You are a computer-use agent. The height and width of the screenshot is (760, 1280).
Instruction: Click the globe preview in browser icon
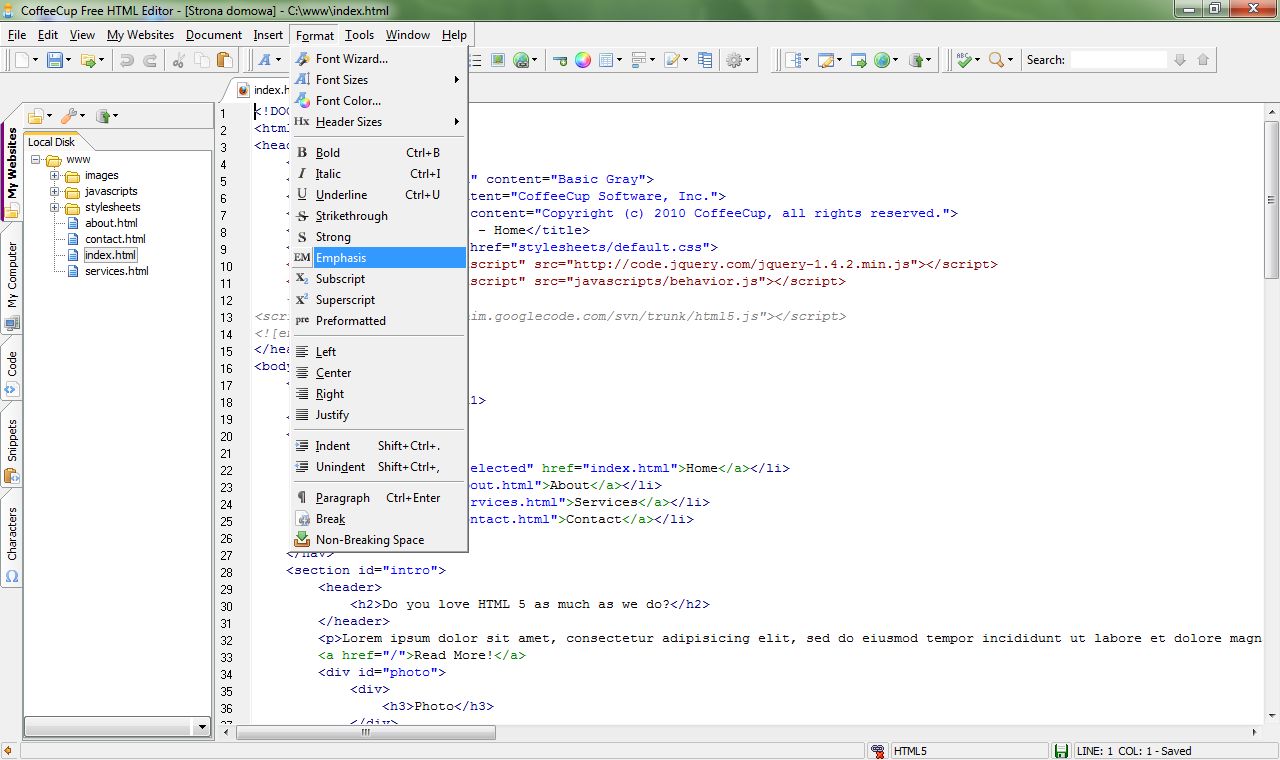(x=881, y=60)
